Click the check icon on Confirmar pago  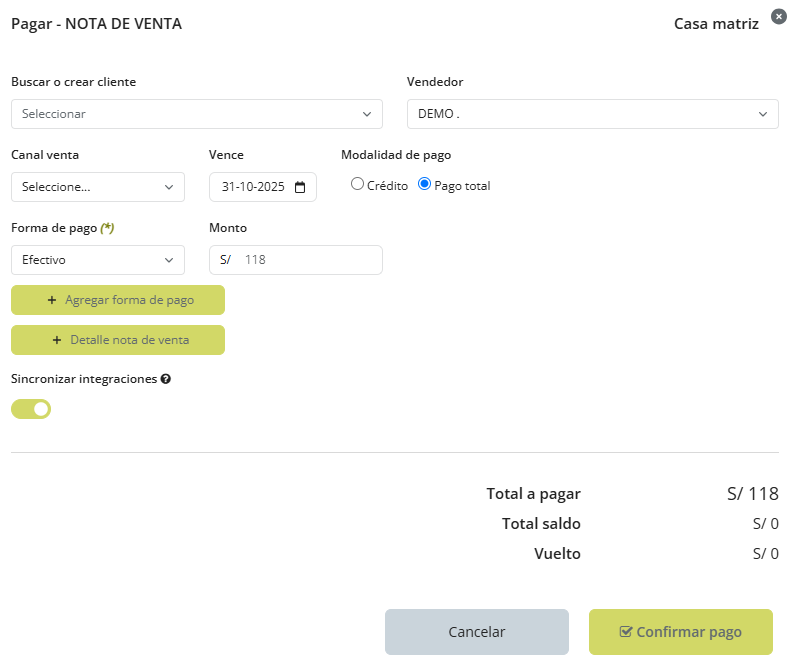click(626, 632)
